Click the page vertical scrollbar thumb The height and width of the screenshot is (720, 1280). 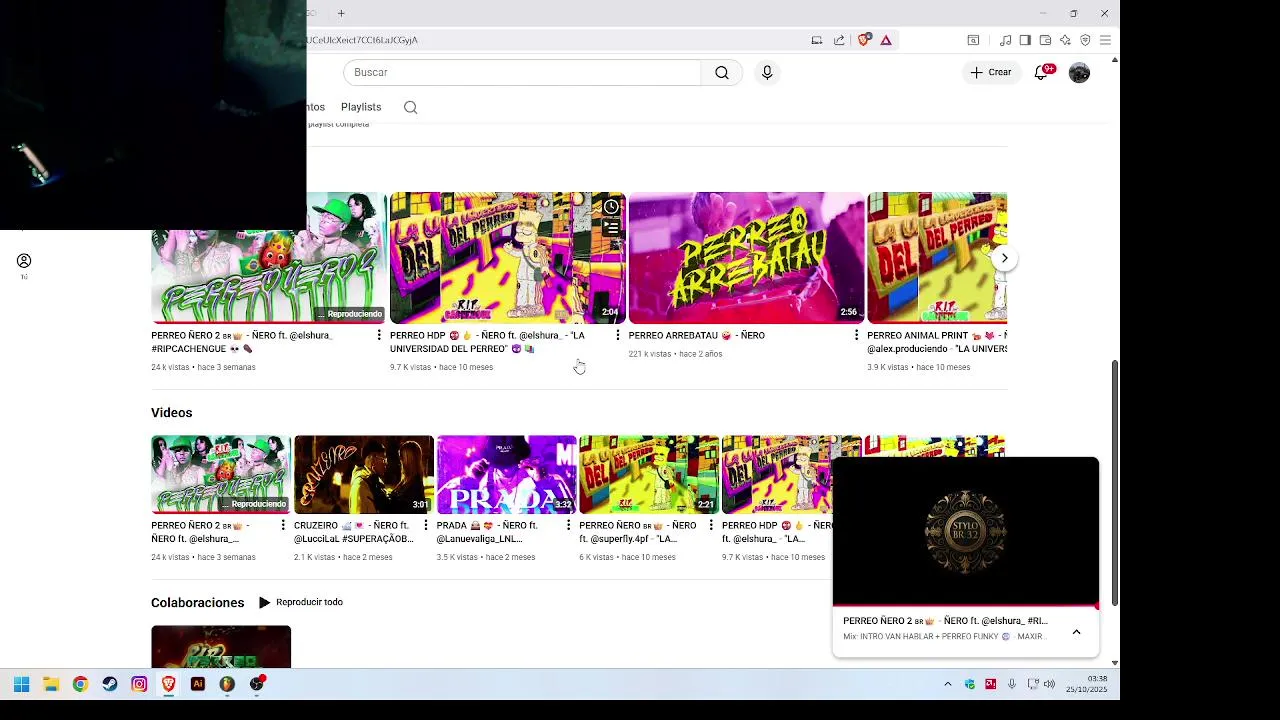tap(1115, 483)
